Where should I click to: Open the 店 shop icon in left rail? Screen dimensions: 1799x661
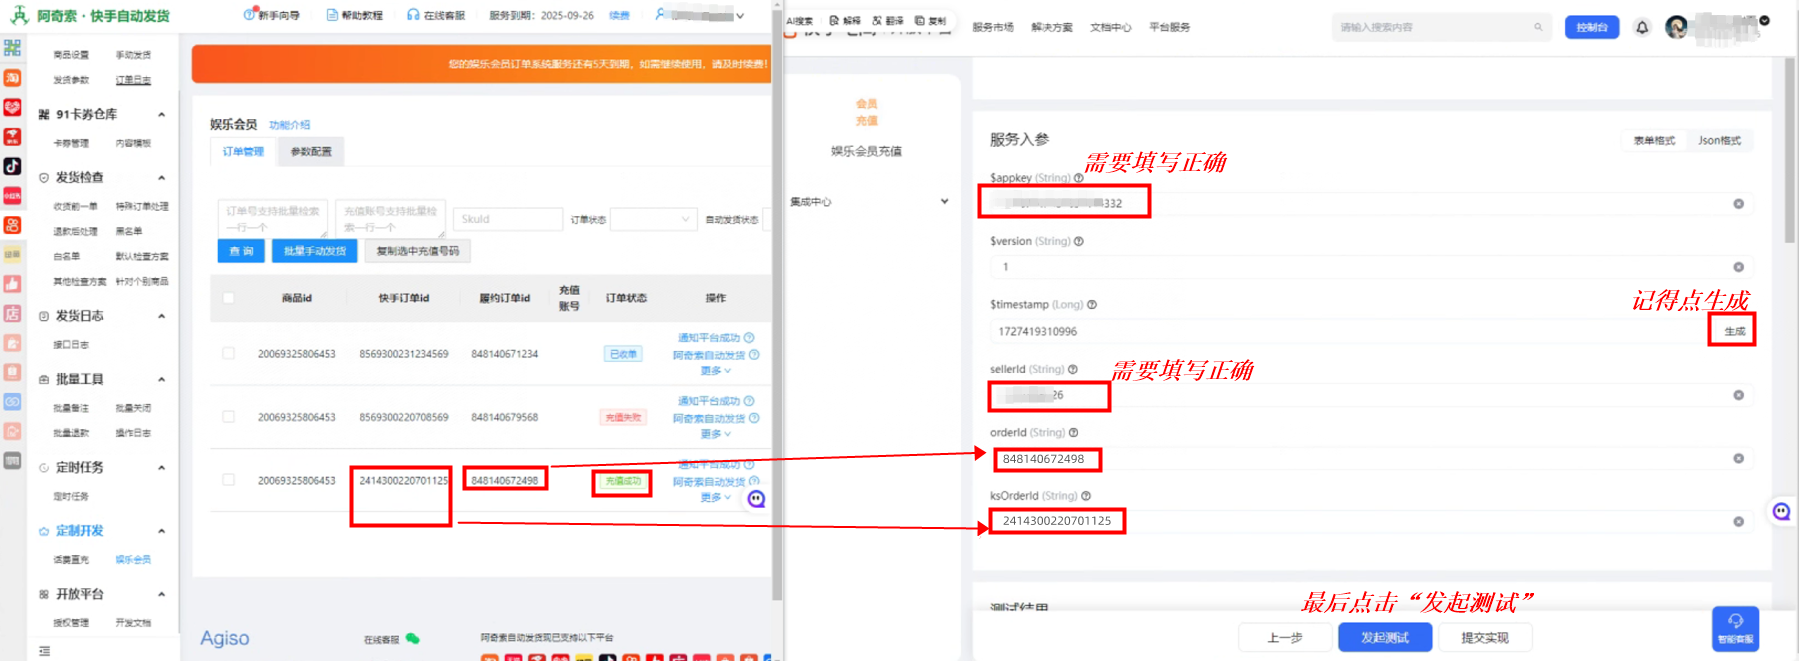12,313
